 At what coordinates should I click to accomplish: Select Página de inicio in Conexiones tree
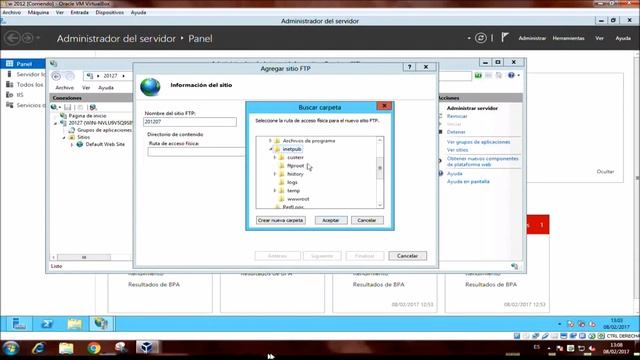(87, 116)
